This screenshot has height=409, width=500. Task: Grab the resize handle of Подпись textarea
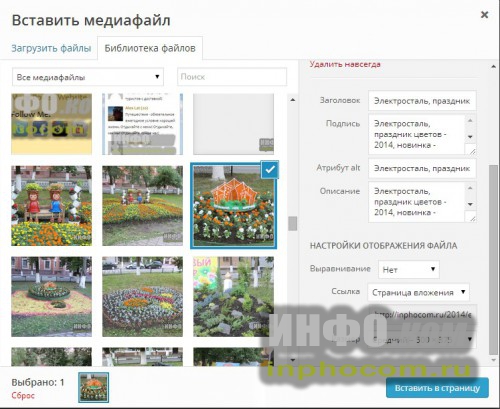point(472,151)
